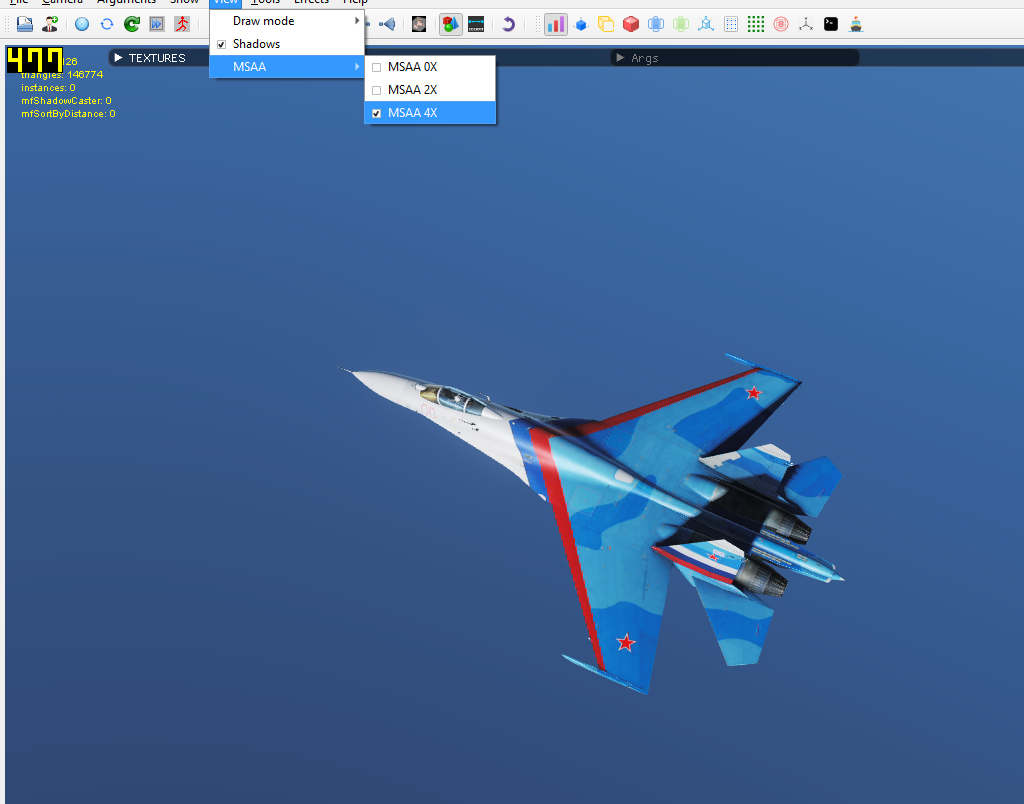Click the small blue cube icon
1024x804 pixels.
point(581,25)
